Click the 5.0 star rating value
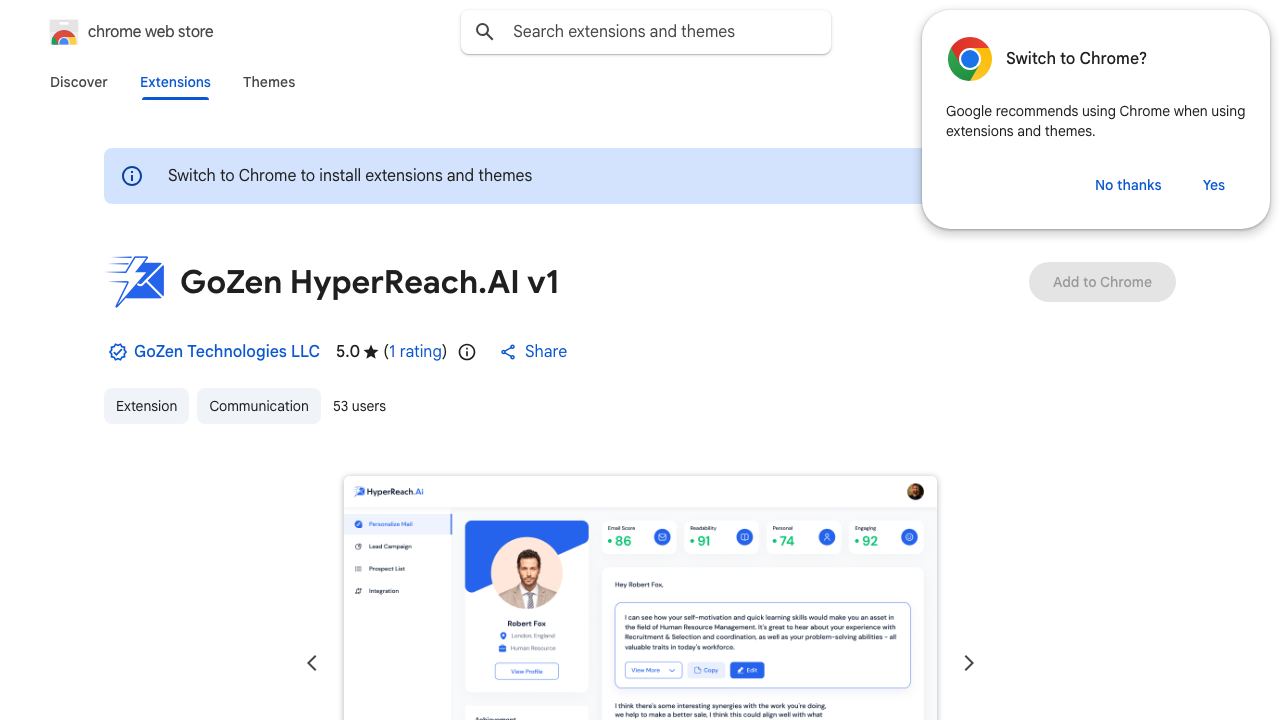This screenshot has height=720, width=1280. (357, 352)
